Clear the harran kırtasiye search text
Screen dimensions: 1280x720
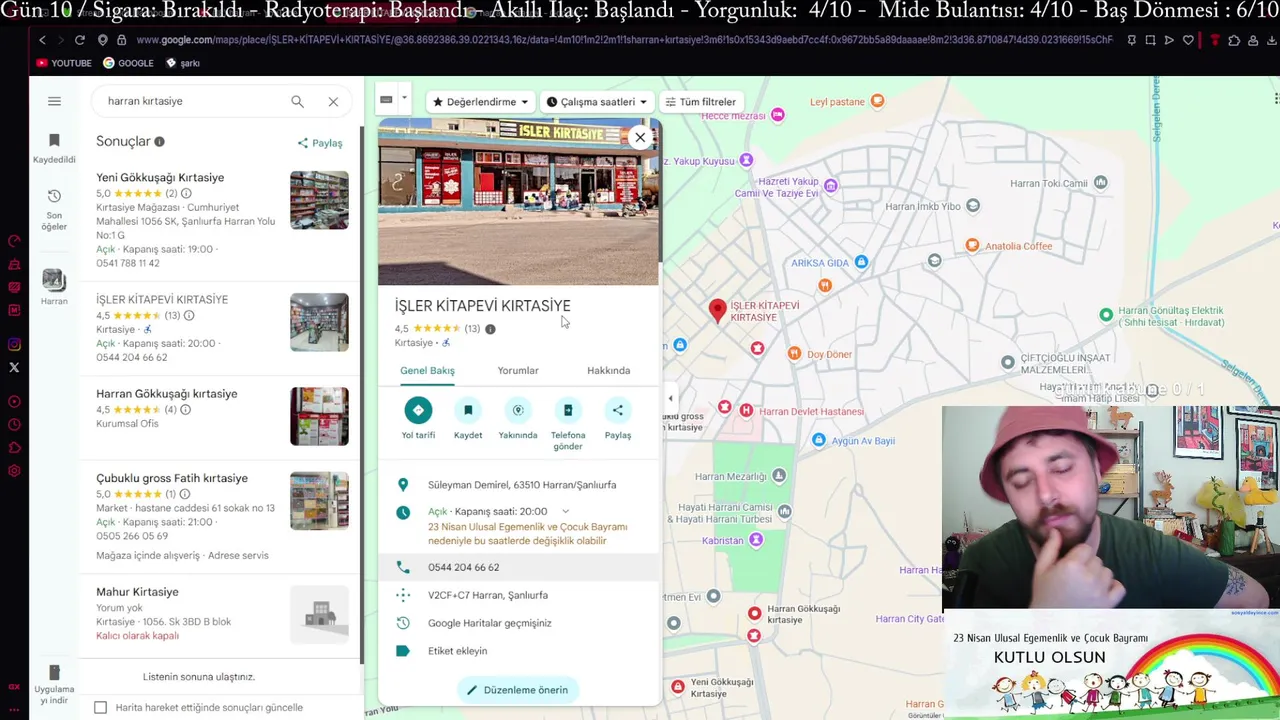point(333,101)
